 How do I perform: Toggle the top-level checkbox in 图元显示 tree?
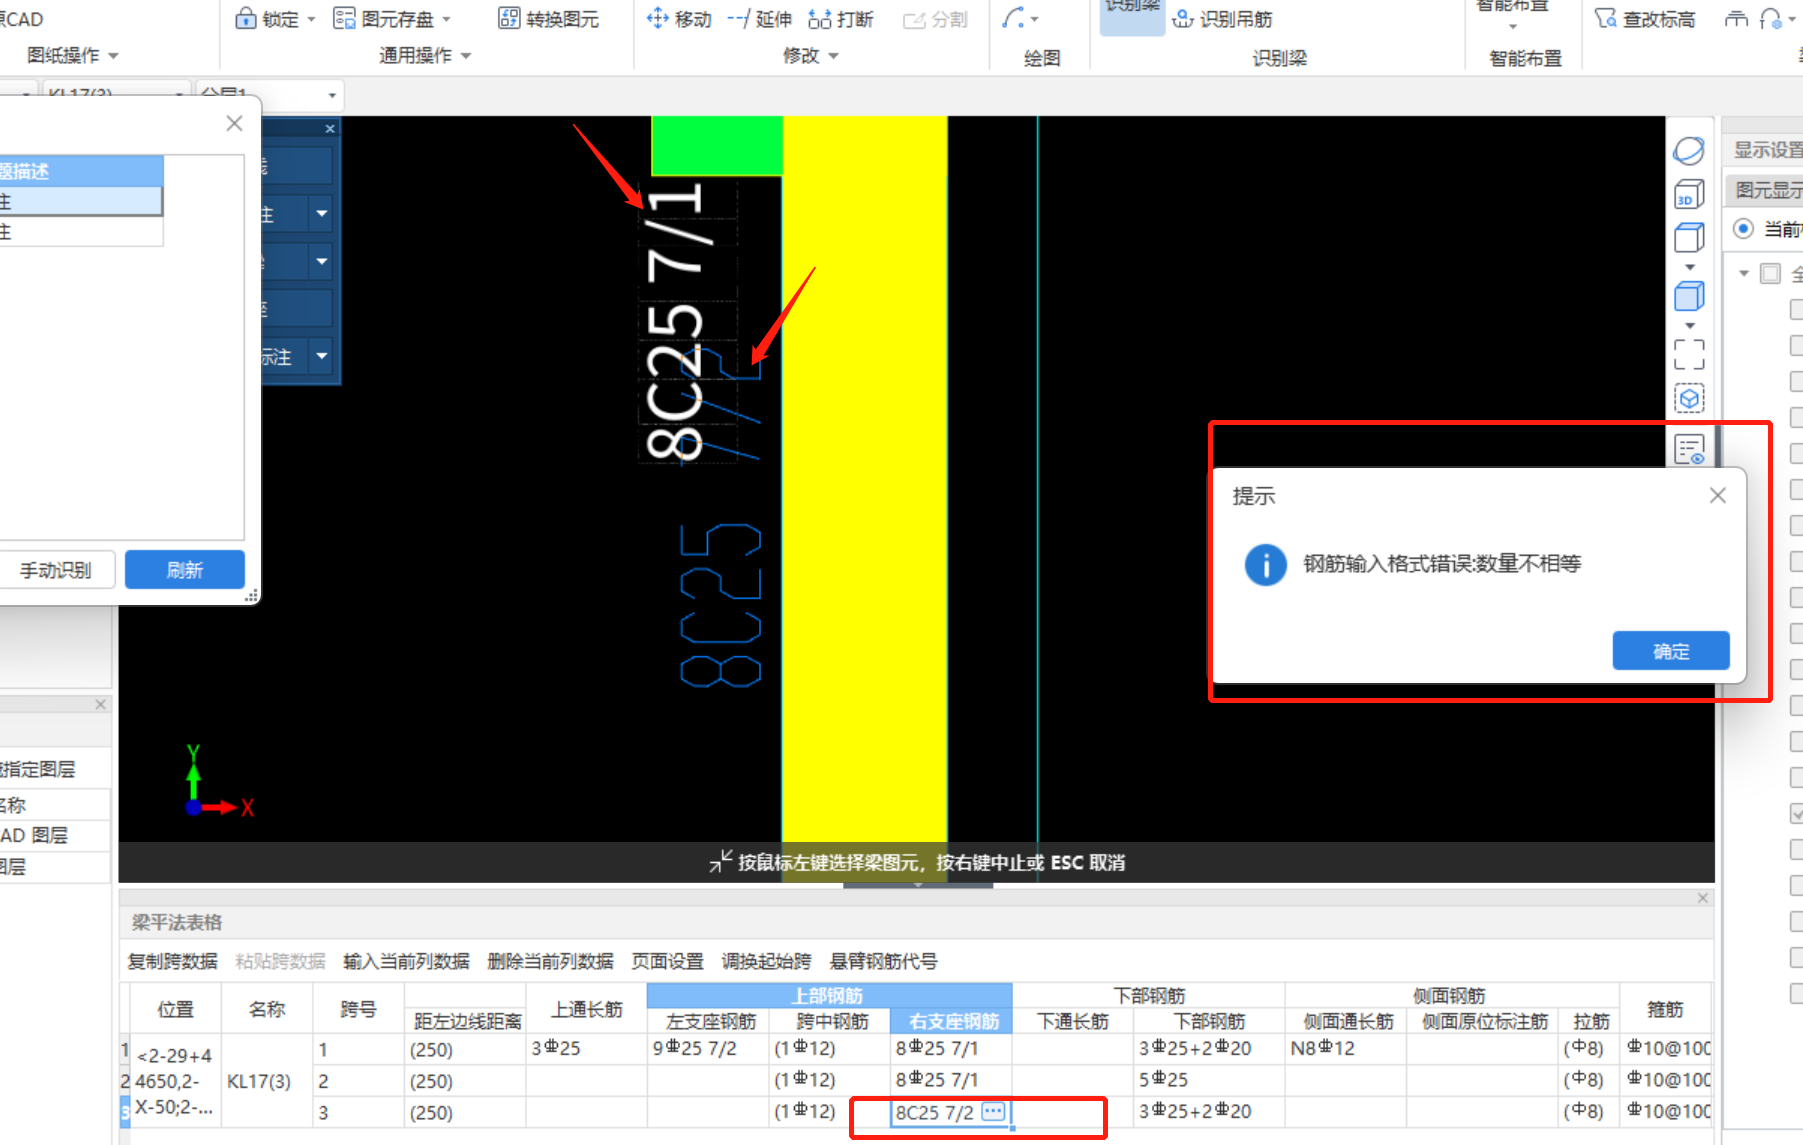[1770, 273]
